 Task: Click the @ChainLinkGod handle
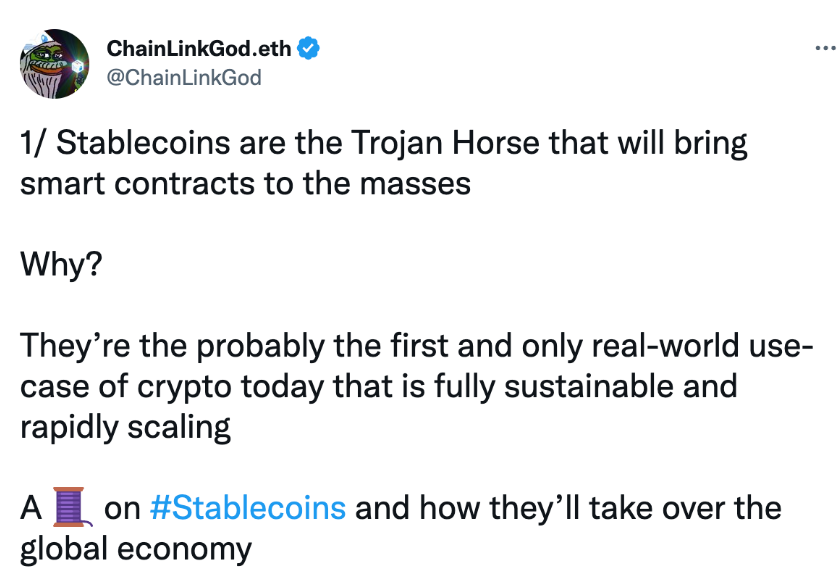coord(184,78)
